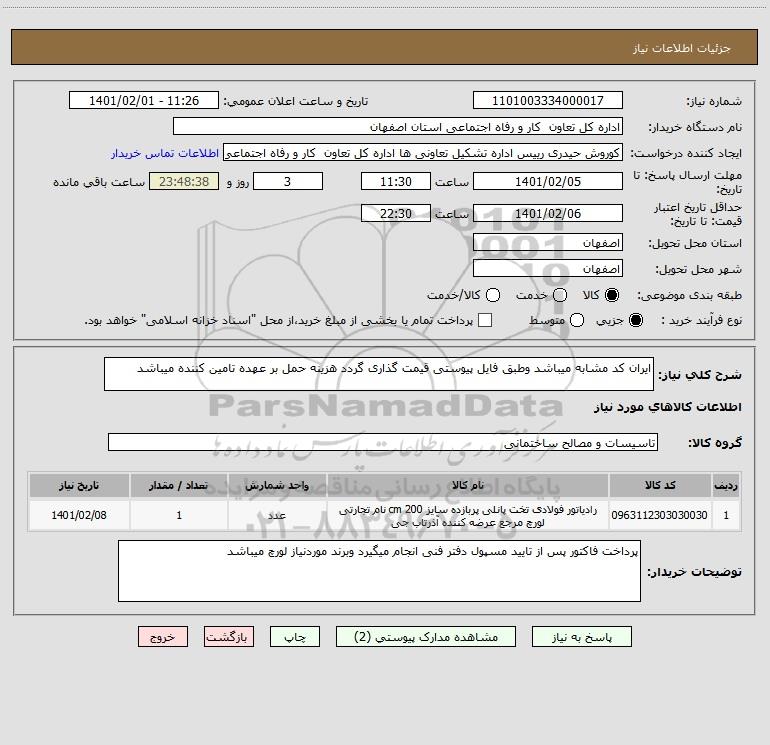The image size is (770, 745).
Task: Click the request creator field کوروش حیدری
Action: tap(423, 153)
